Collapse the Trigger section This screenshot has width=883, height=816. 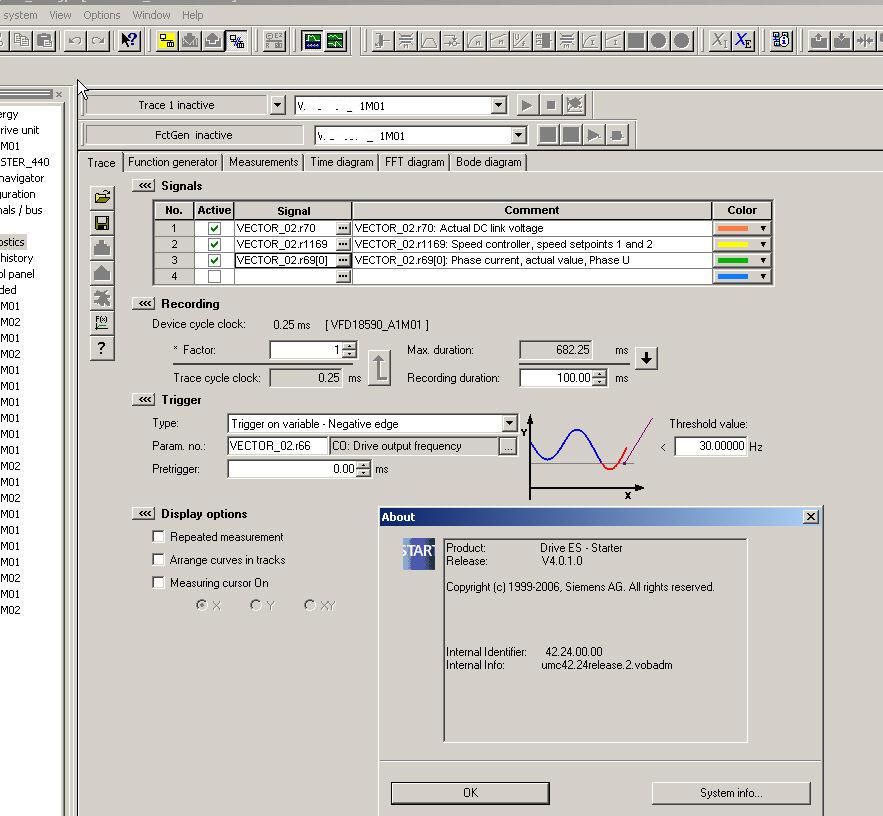[144, 400]
